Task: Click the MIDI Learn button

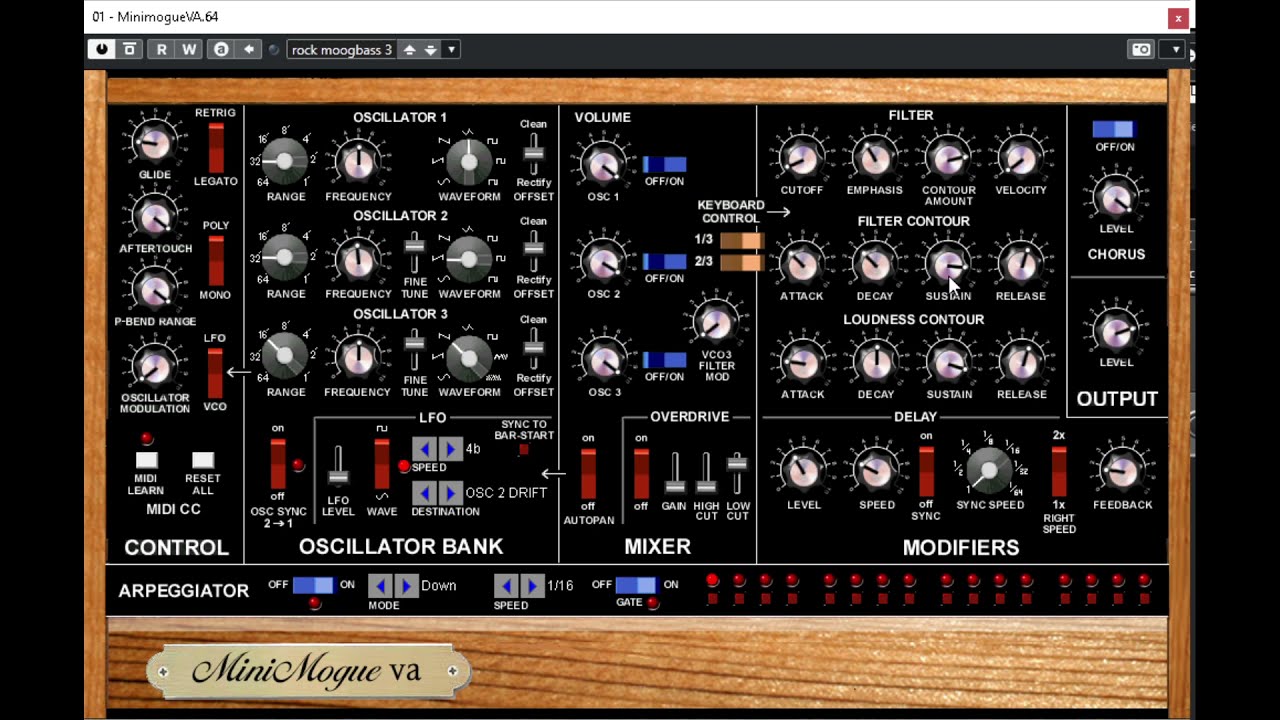Action: click(x=147, y=460)
